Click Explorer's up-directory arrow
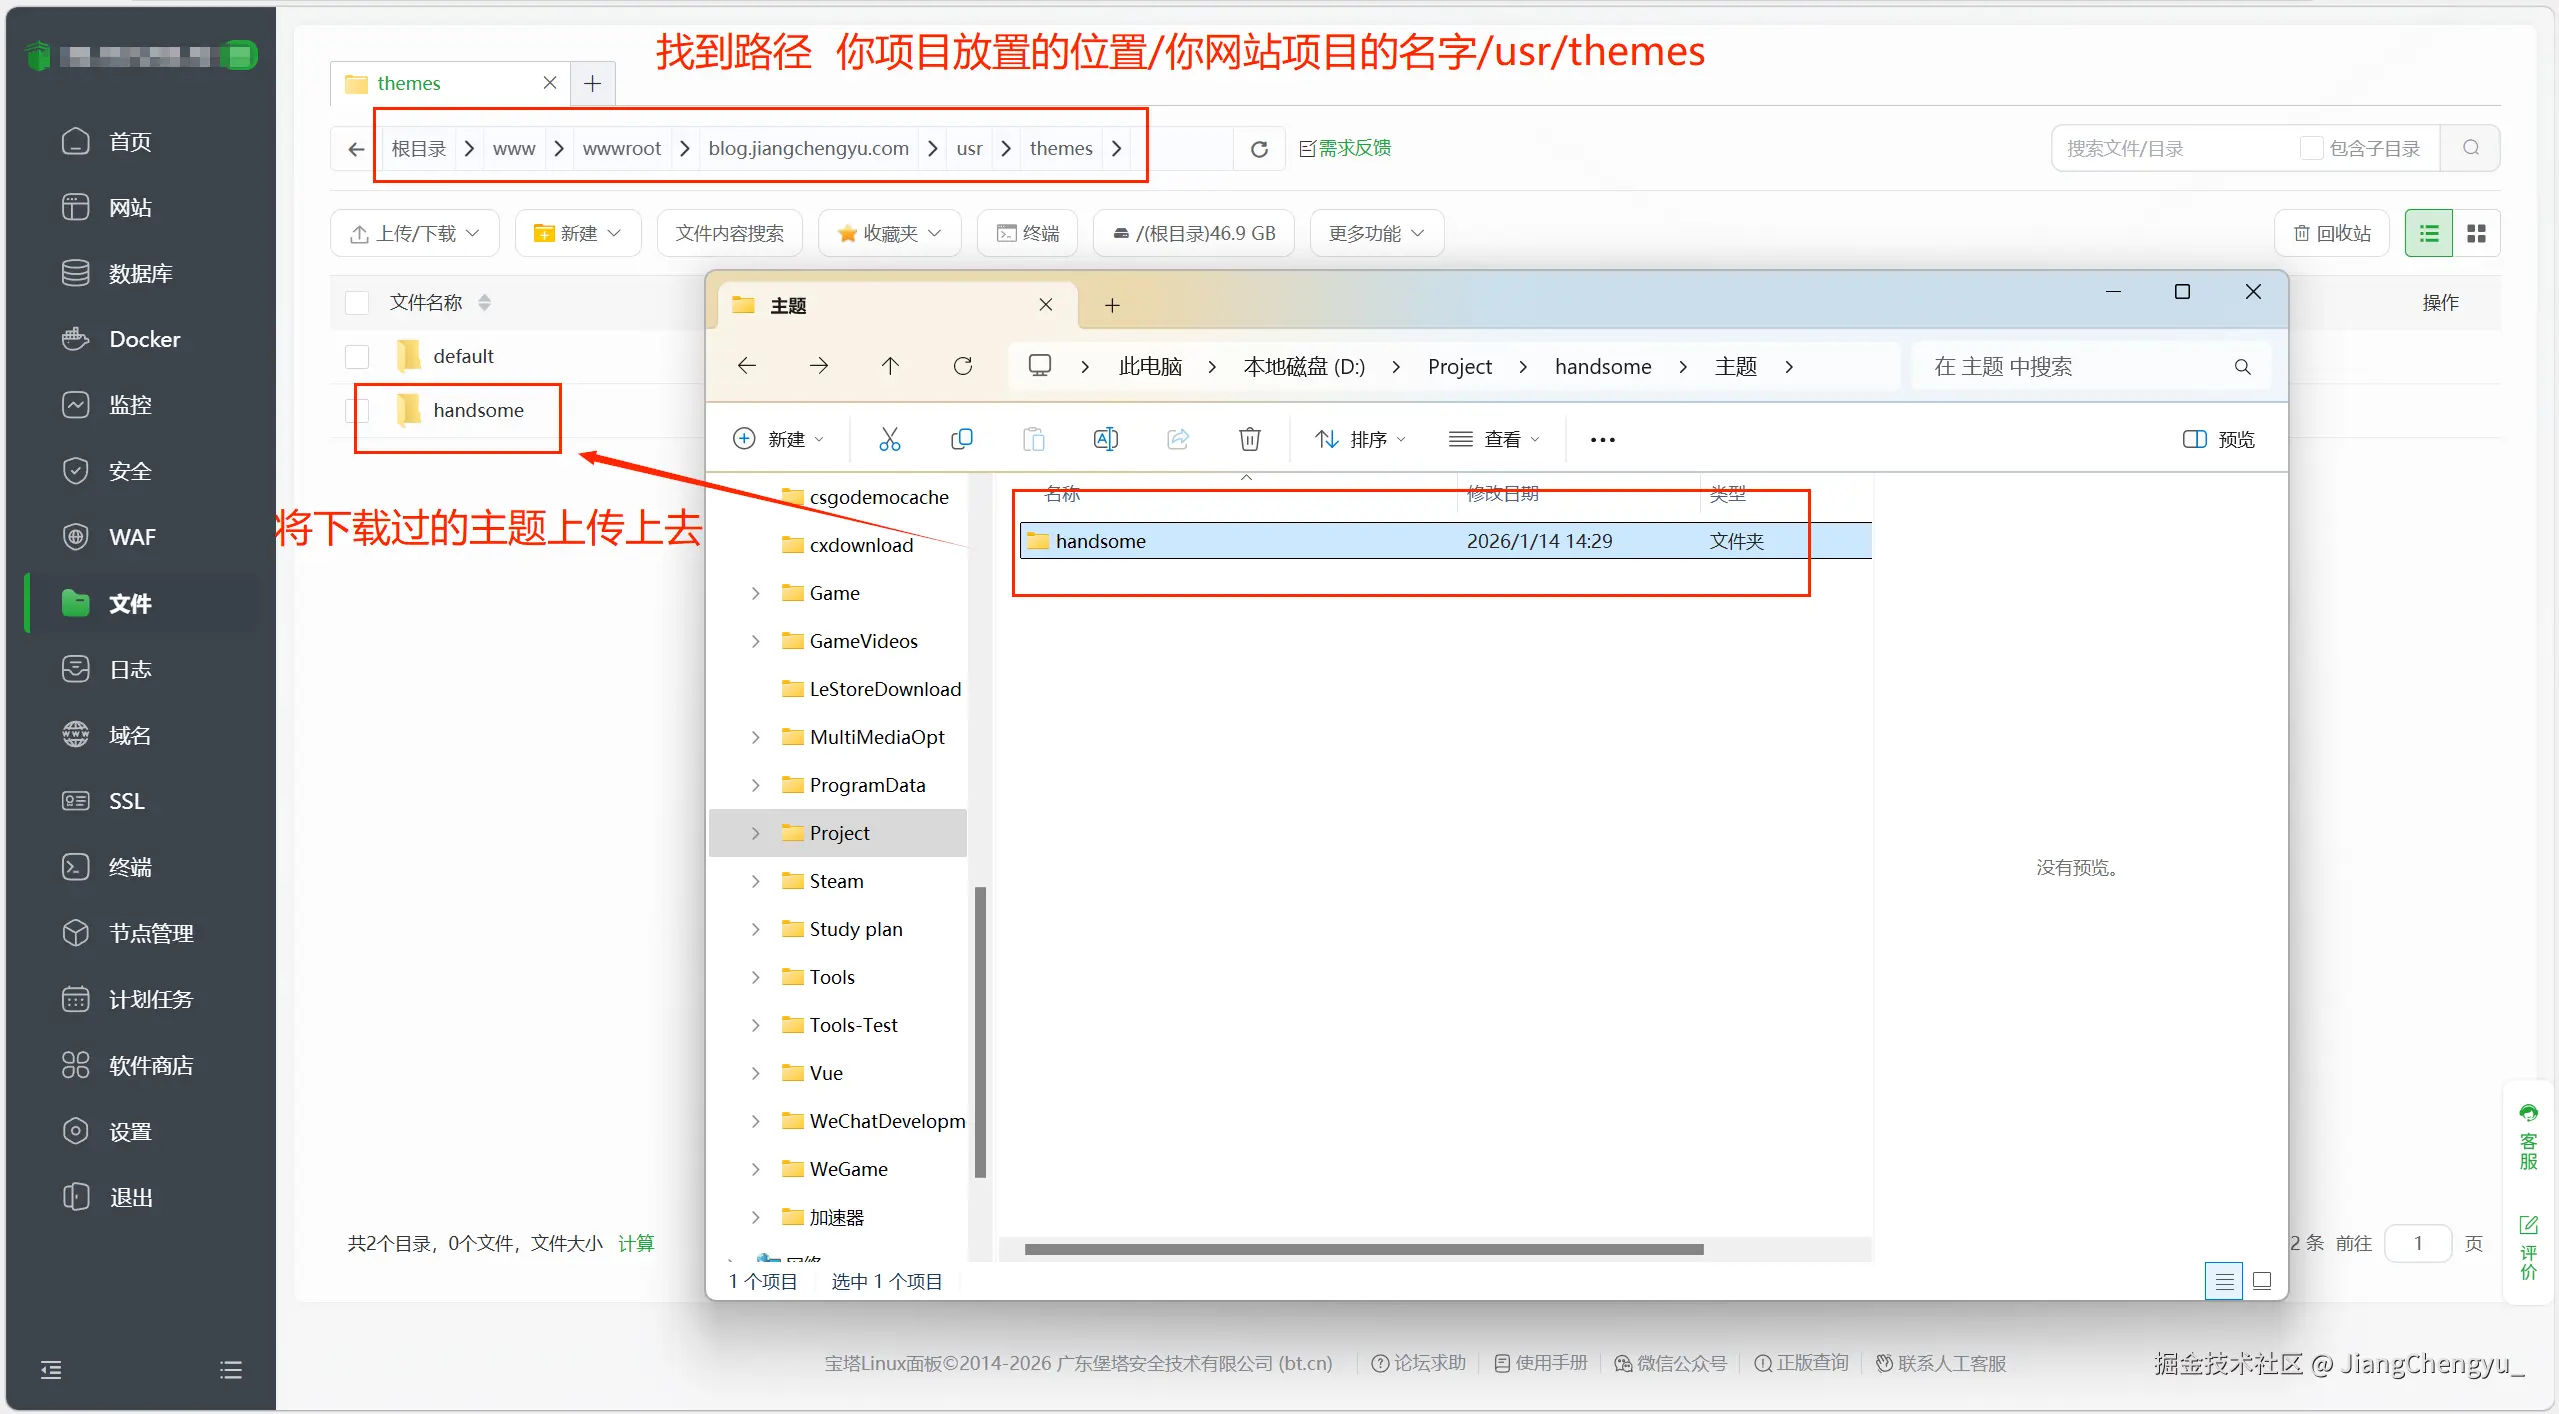This screenshot has width=2559, height=1414. coord(890,366)
